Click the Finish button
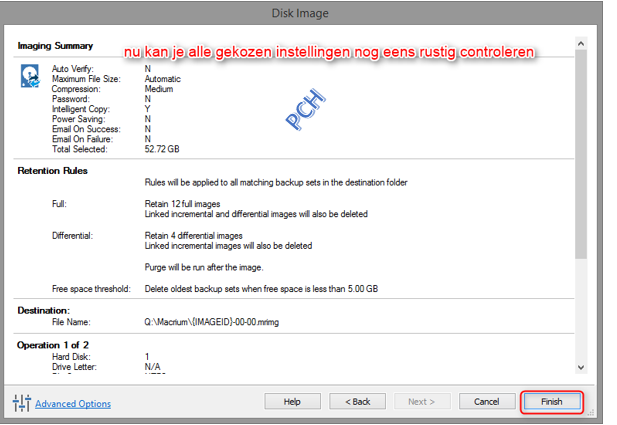 [551, 402]
